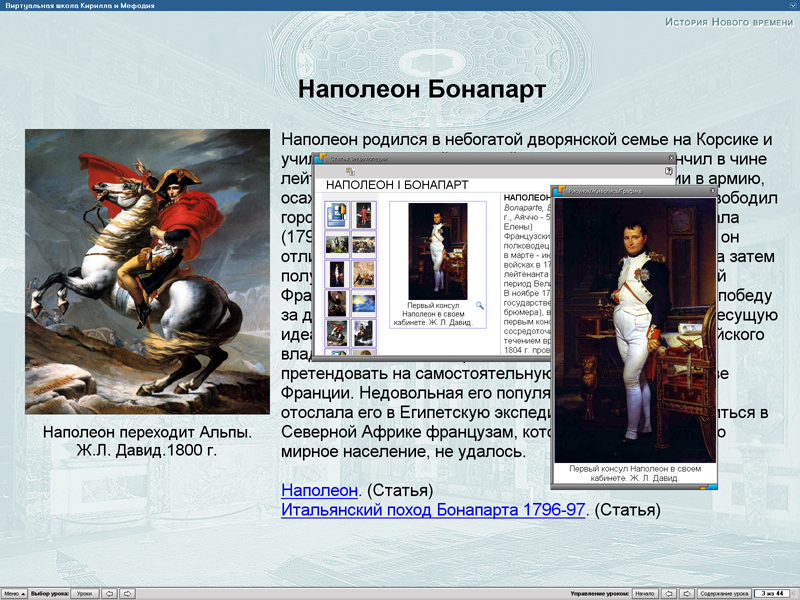Click the toolbar icon in the encyclopedia window

pyautogui.click(x=350, y=171)
